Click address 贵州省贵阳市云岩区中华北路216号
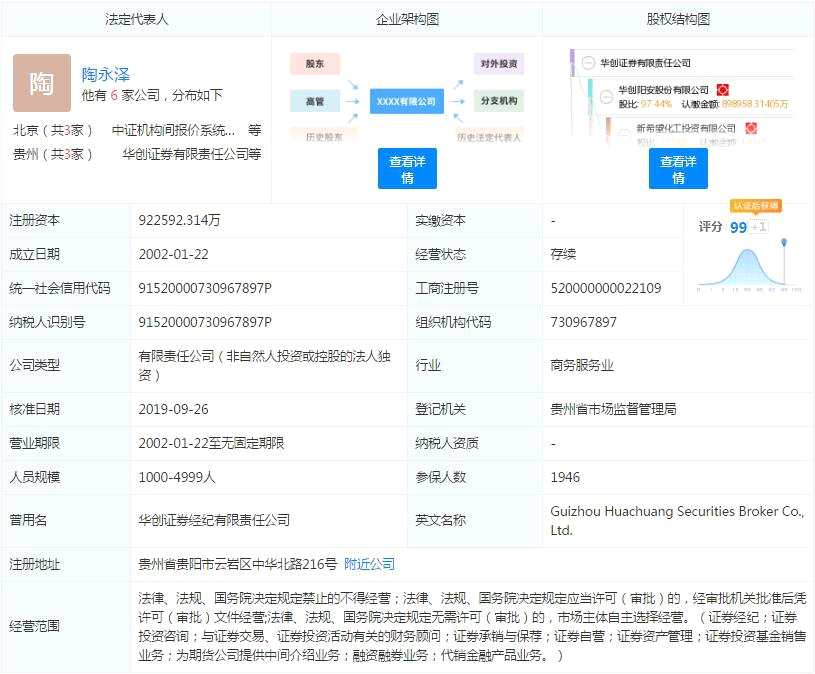 pyautogui.click(x=238, y=564)
